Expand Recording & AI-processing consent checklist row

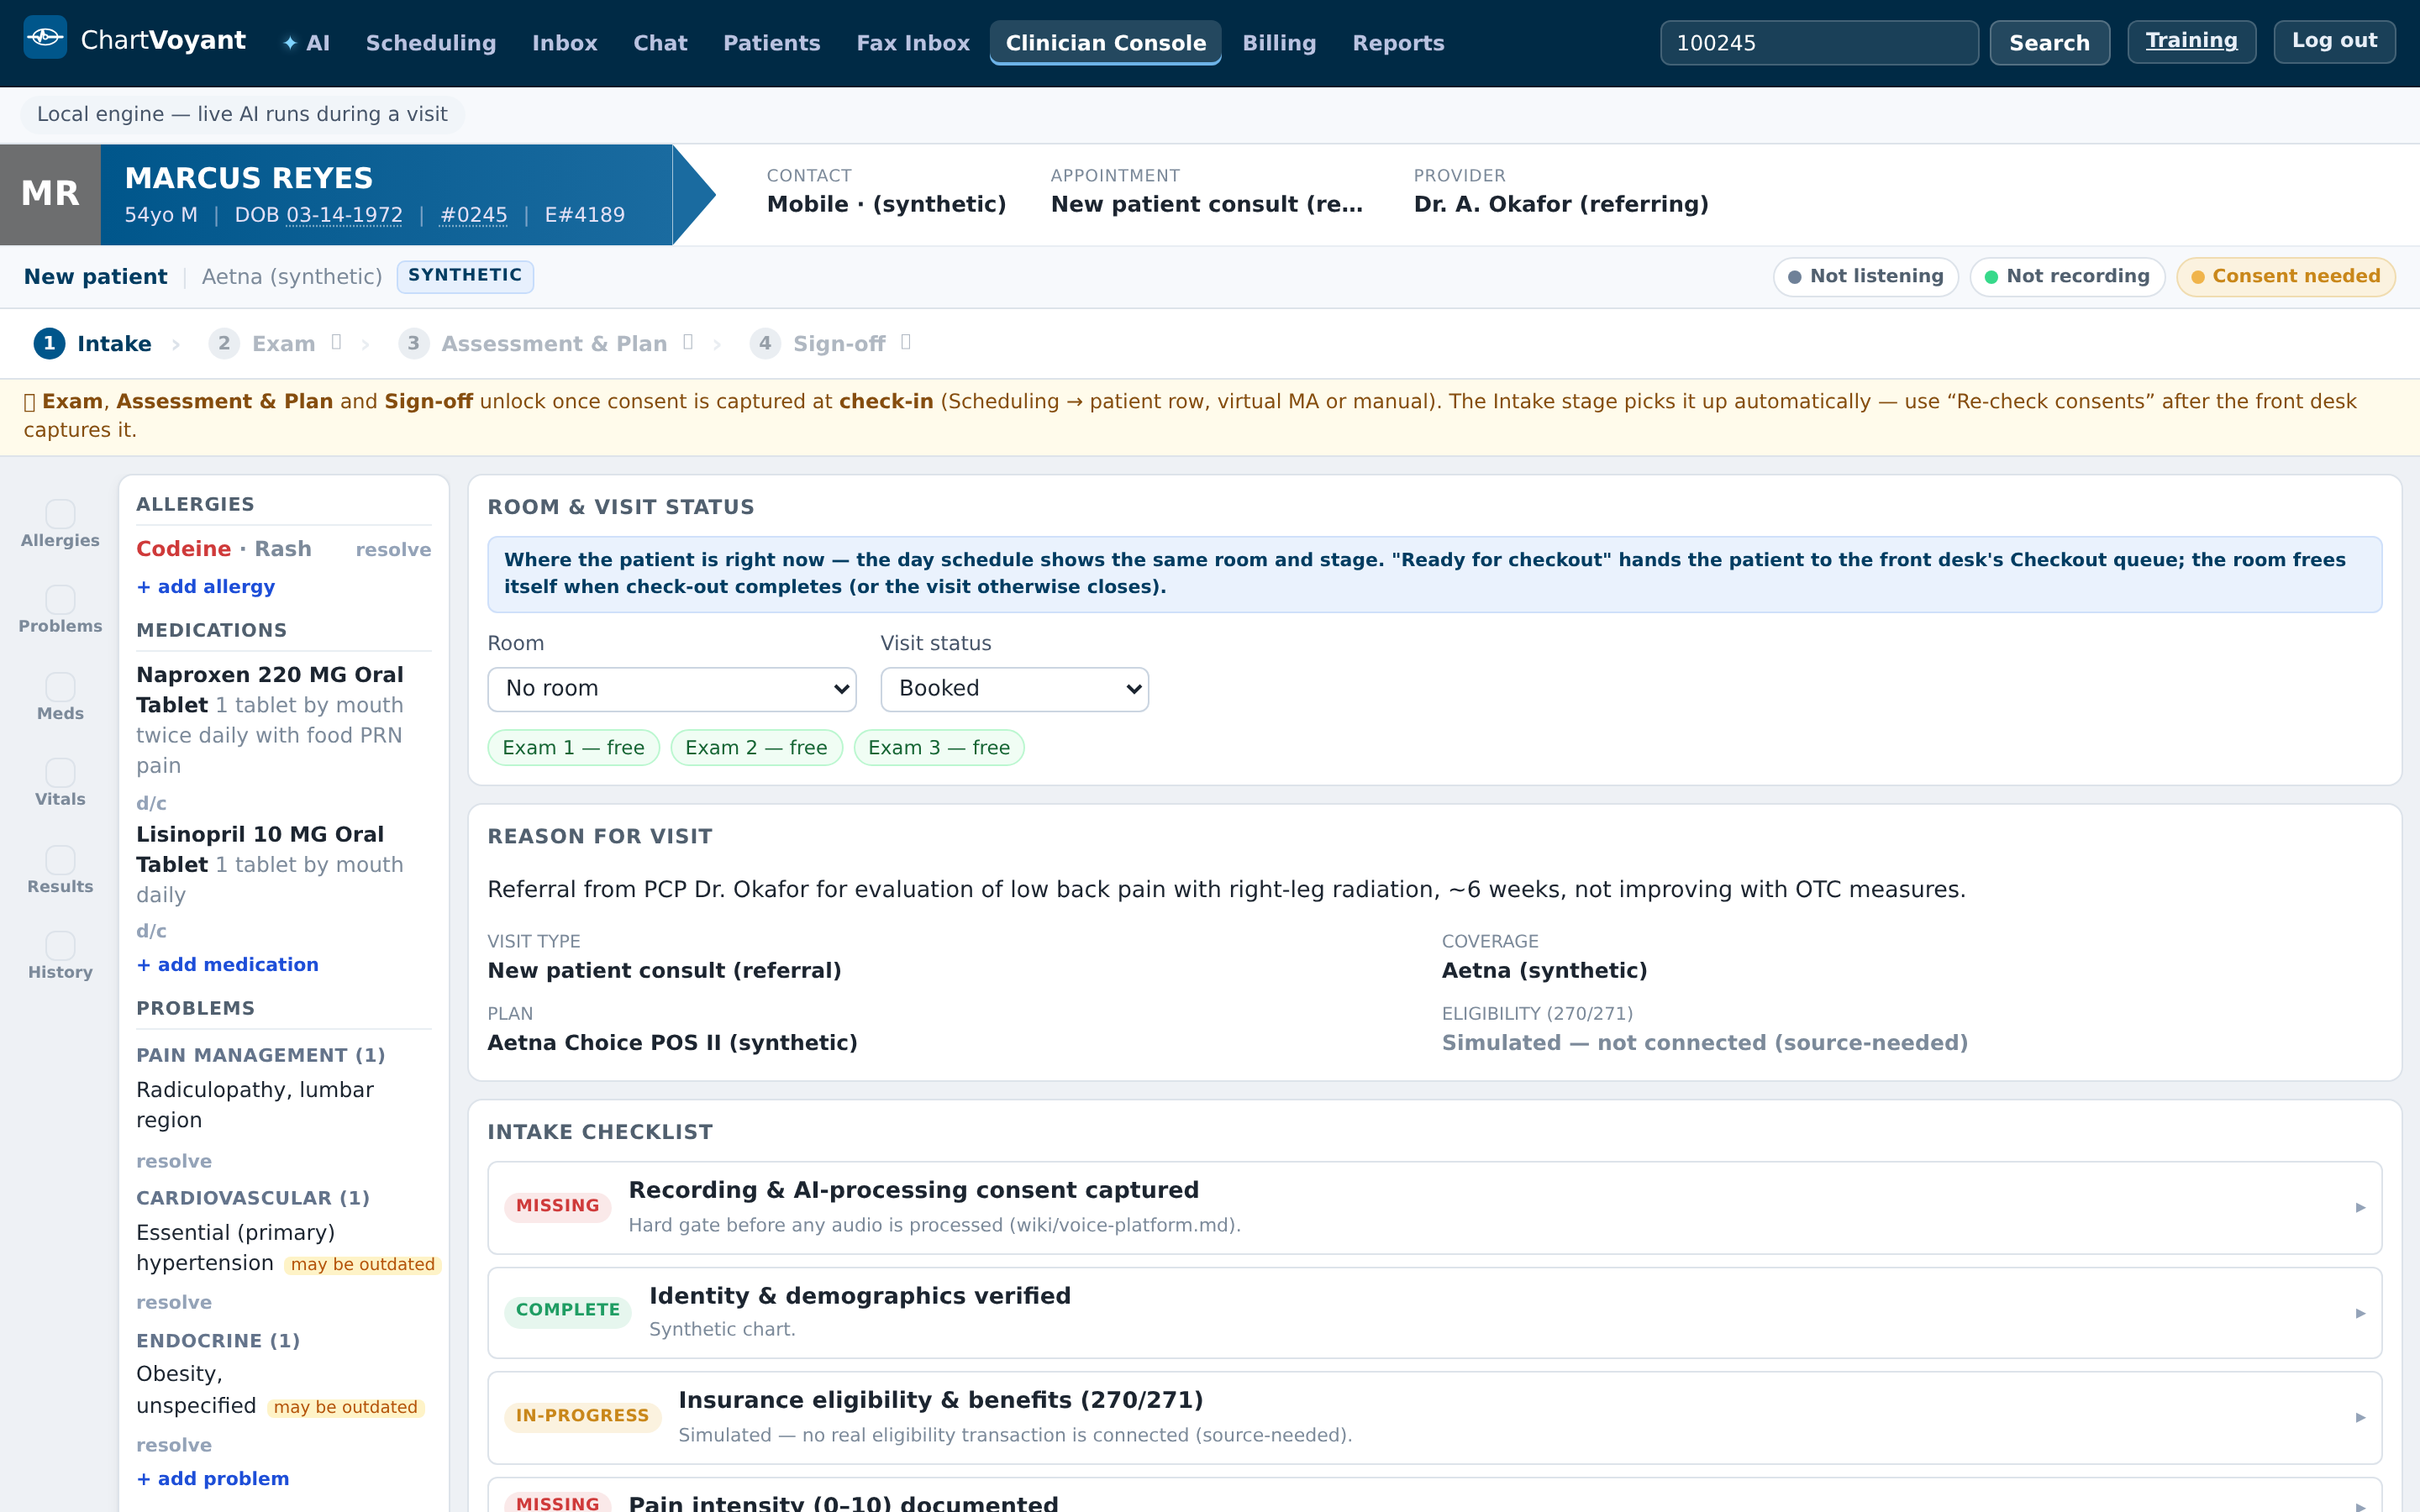[1434, 1207]
